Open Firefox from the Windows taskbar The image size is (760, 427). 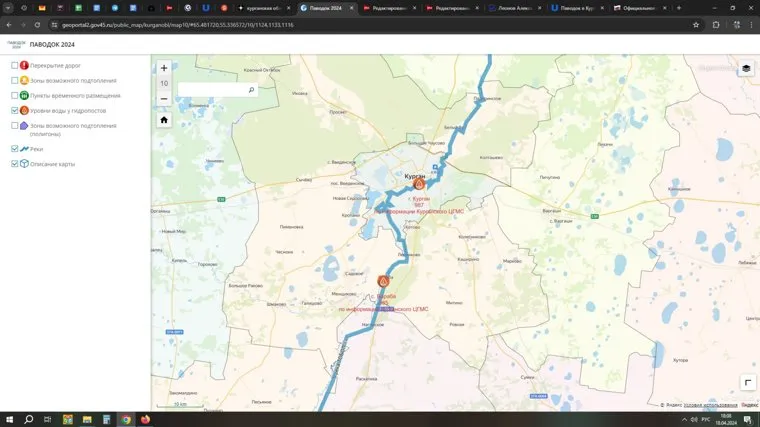tap(145, 419)
